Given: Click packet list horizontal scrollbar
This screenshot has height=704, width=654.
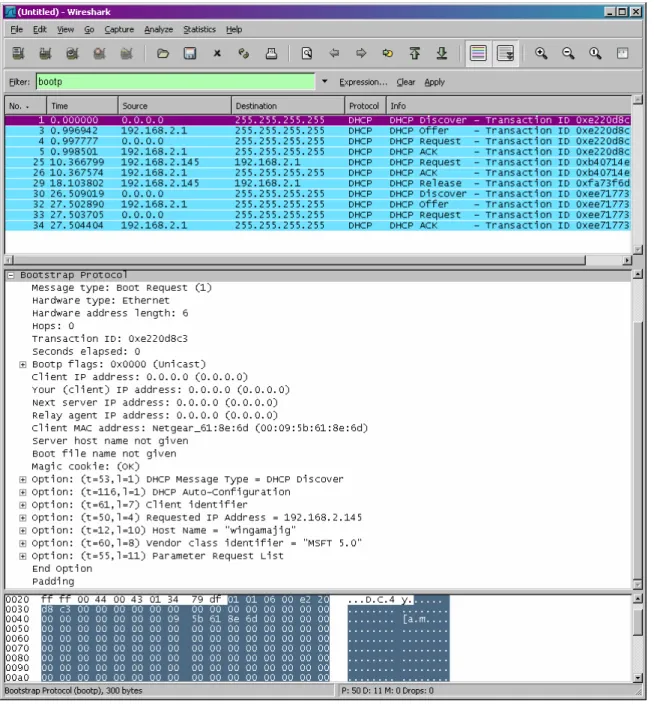Looking at the screenshot, I should tap(318, 260).
